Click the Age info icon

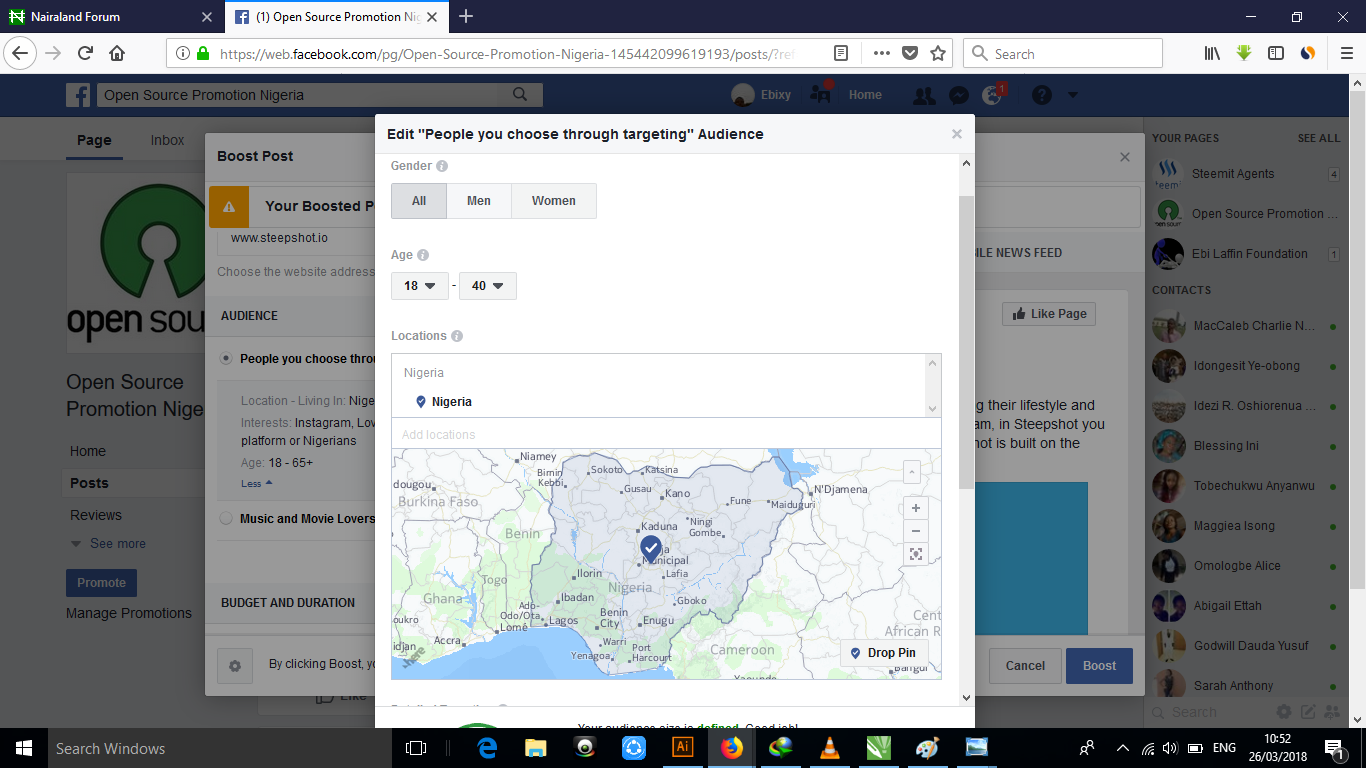pyautogui.click(x=423, y=255)
